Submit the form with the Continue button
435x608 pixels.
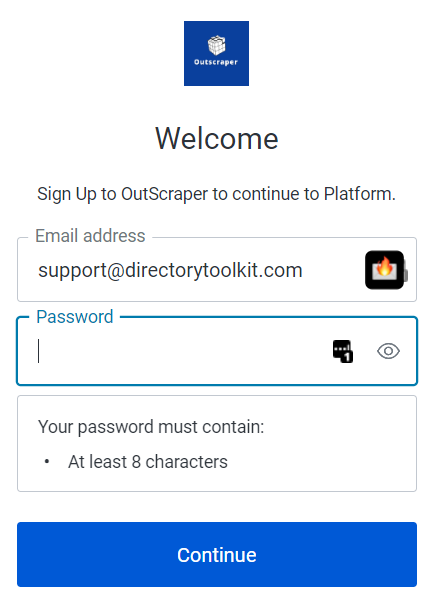[x=217, y=554]
